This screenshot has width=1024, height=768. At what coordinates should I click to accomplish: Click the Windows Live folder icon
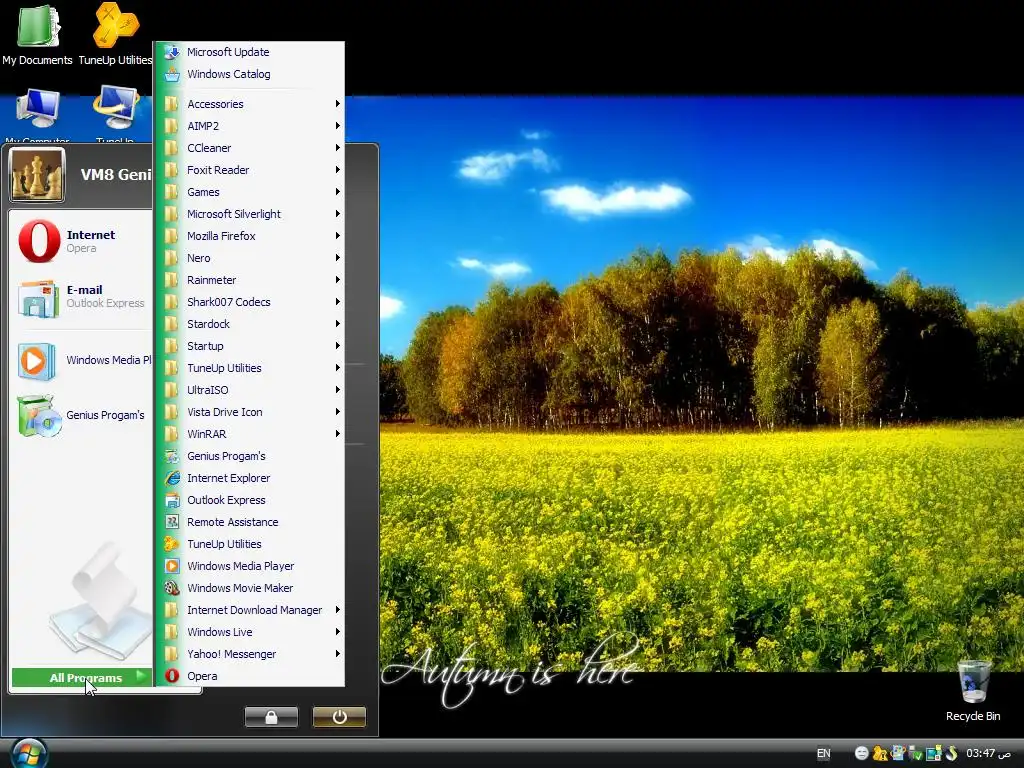tap(172, 632)
